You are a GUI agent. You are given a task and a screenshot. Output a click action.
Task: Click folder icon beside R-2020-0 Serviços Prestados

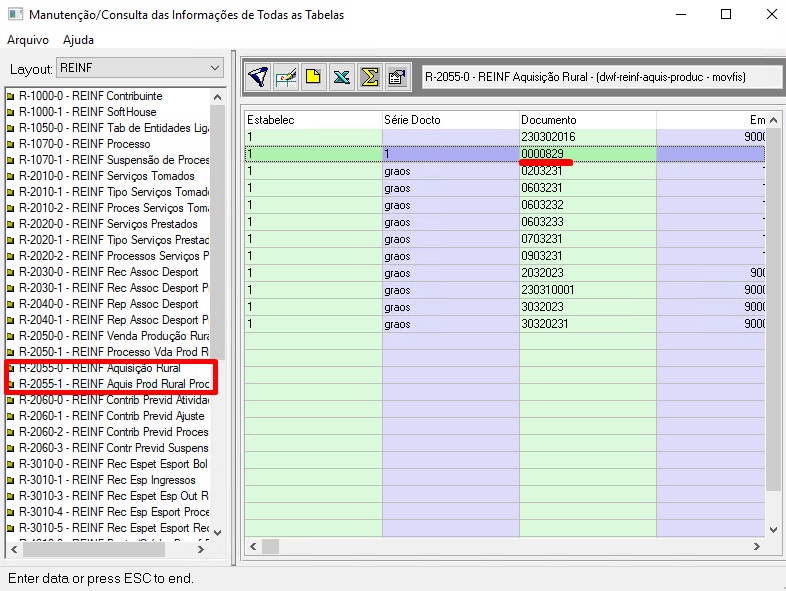(11, 225)
